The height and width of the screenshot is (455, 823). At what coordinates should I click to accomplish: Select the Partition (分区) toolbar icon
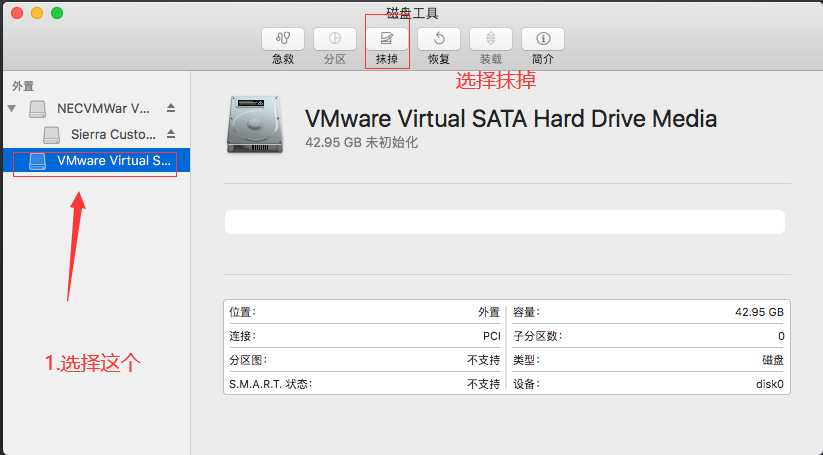(x=335, y=39)
